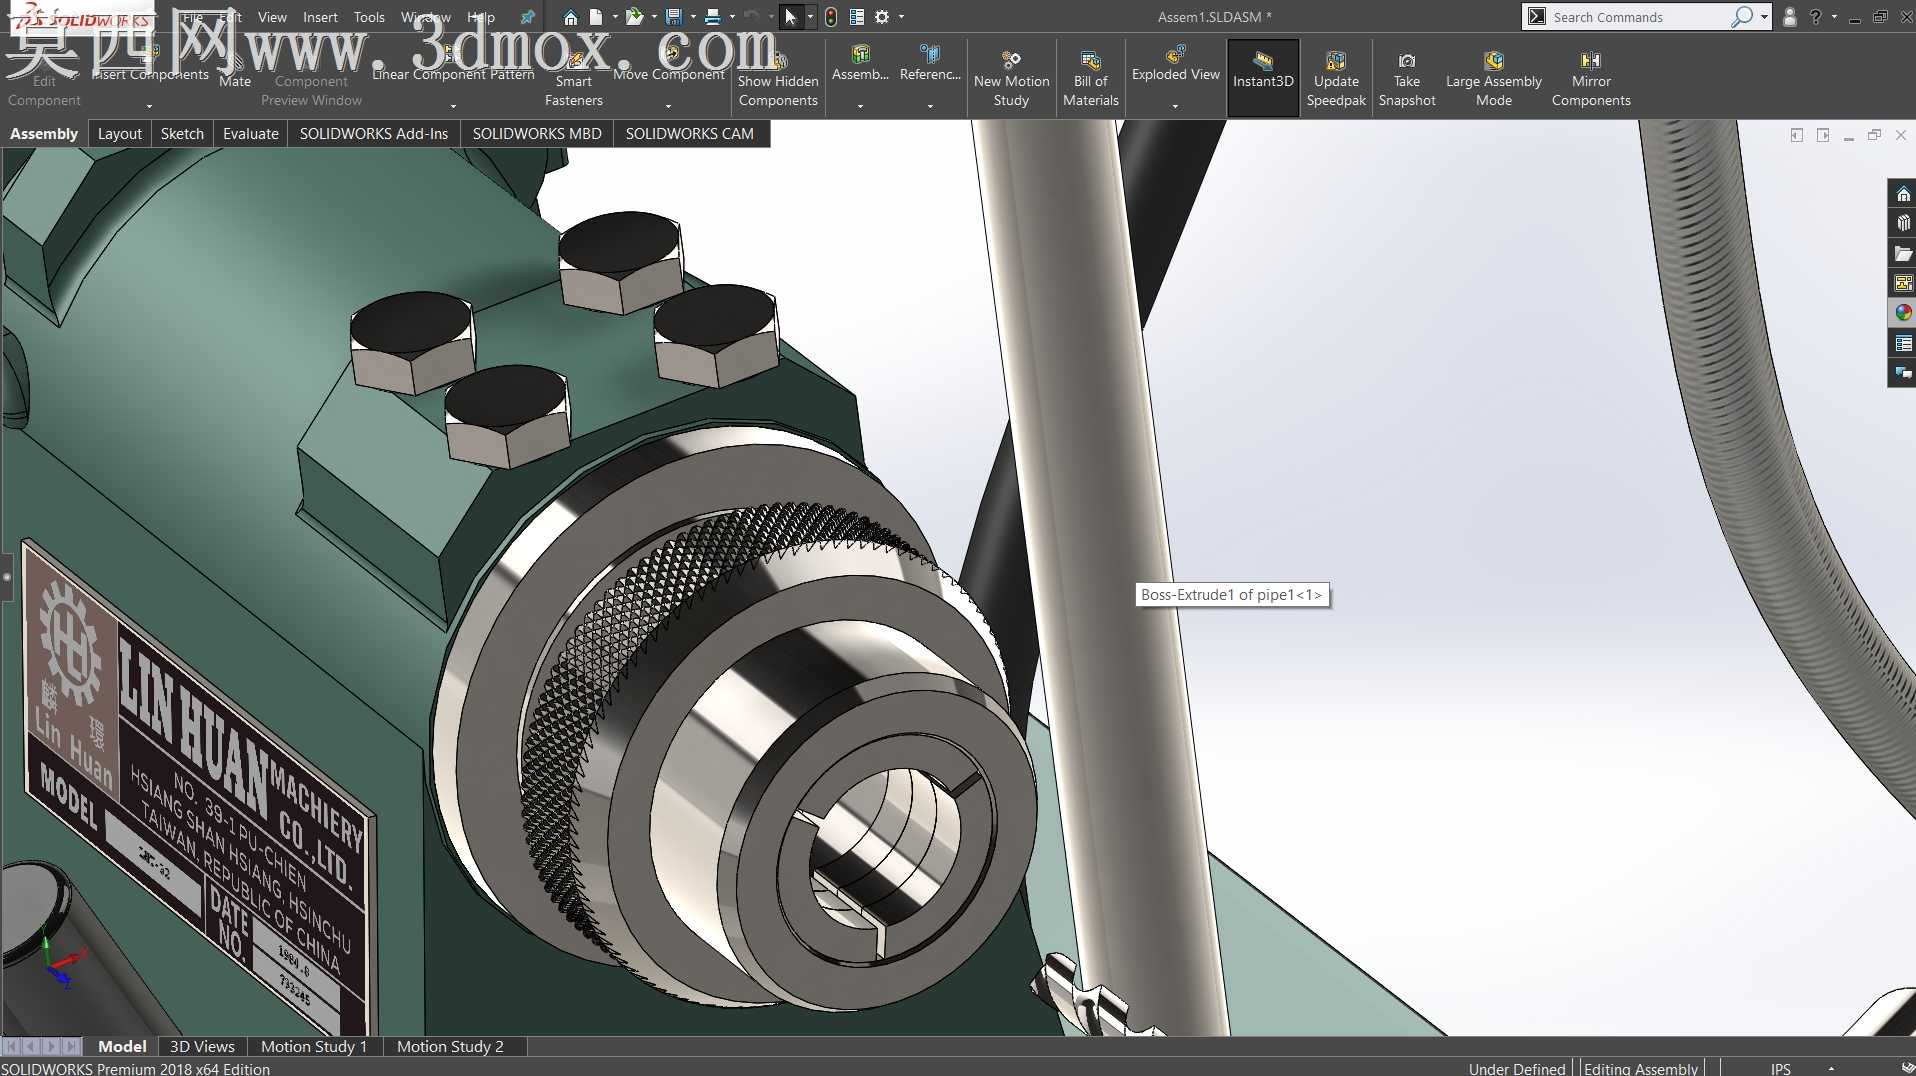
Task: Open SOLIDWORKS Forum task pane tab
Action: click(1903, 373)
